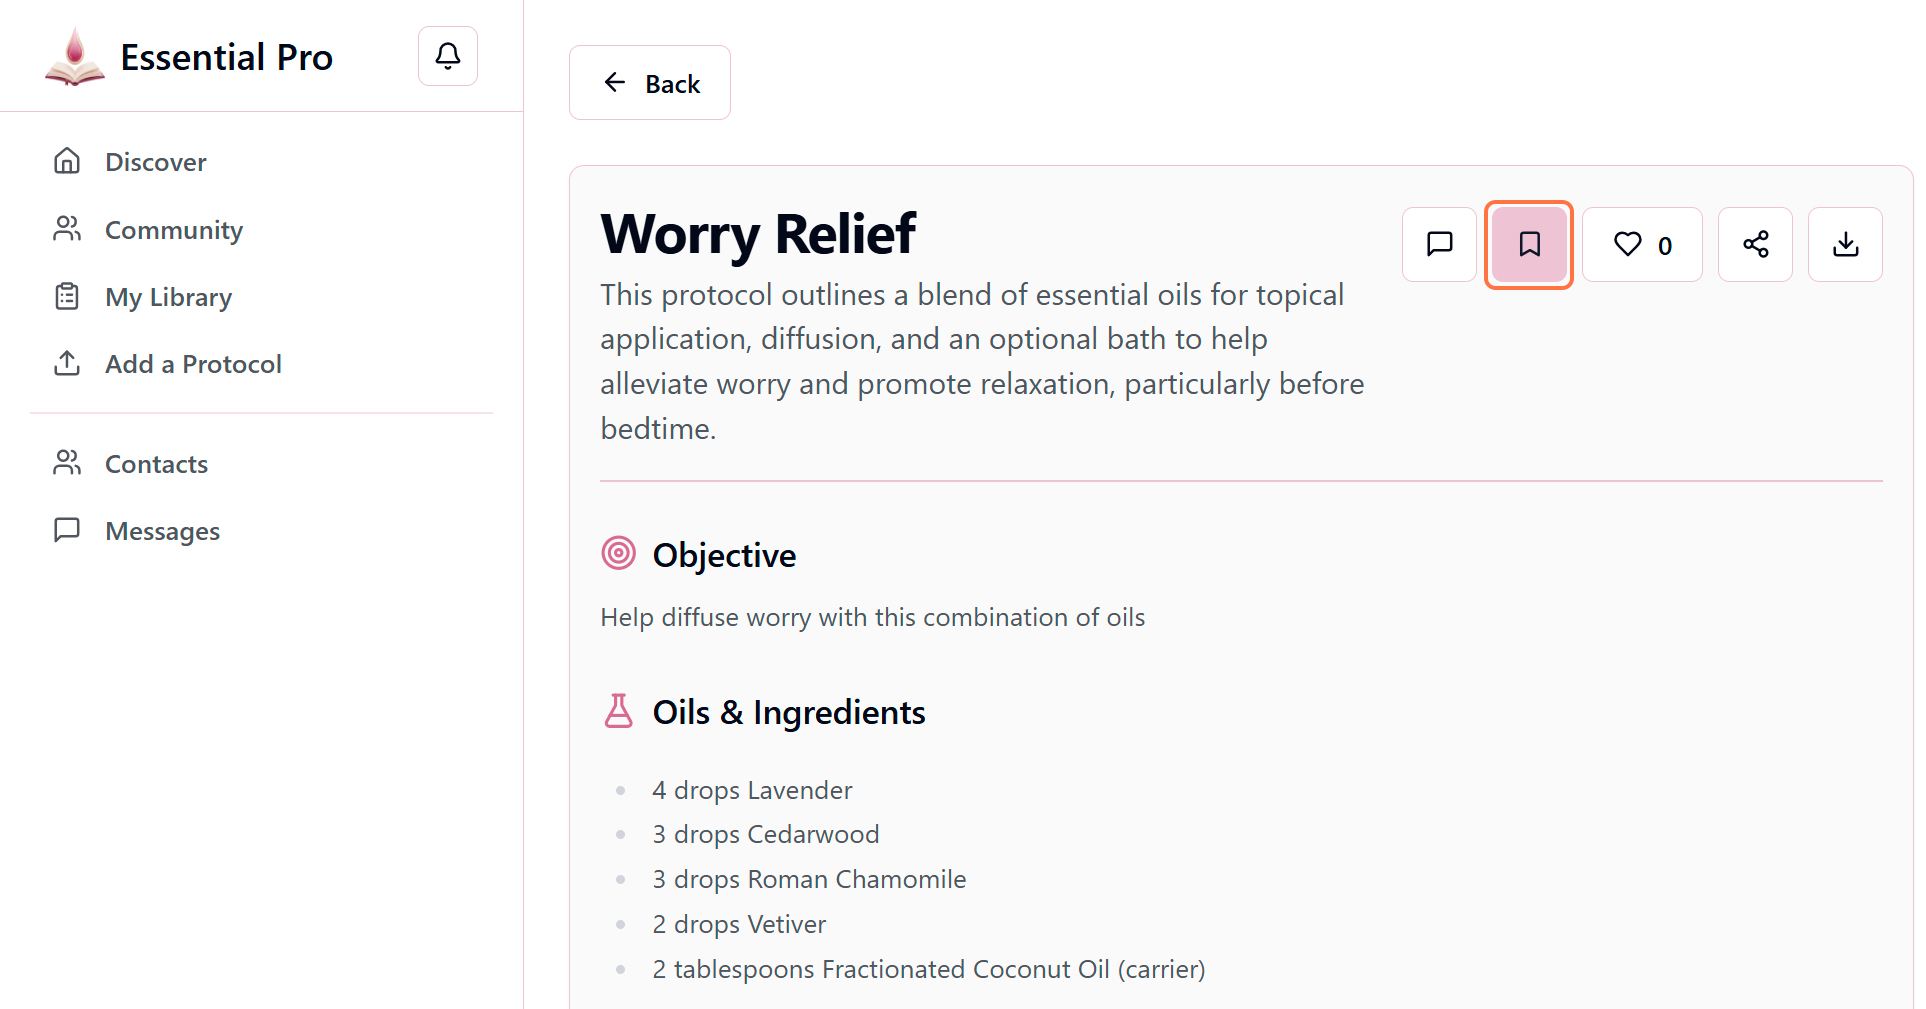Click the My Library clipboard icon

[x=67, y=296]
